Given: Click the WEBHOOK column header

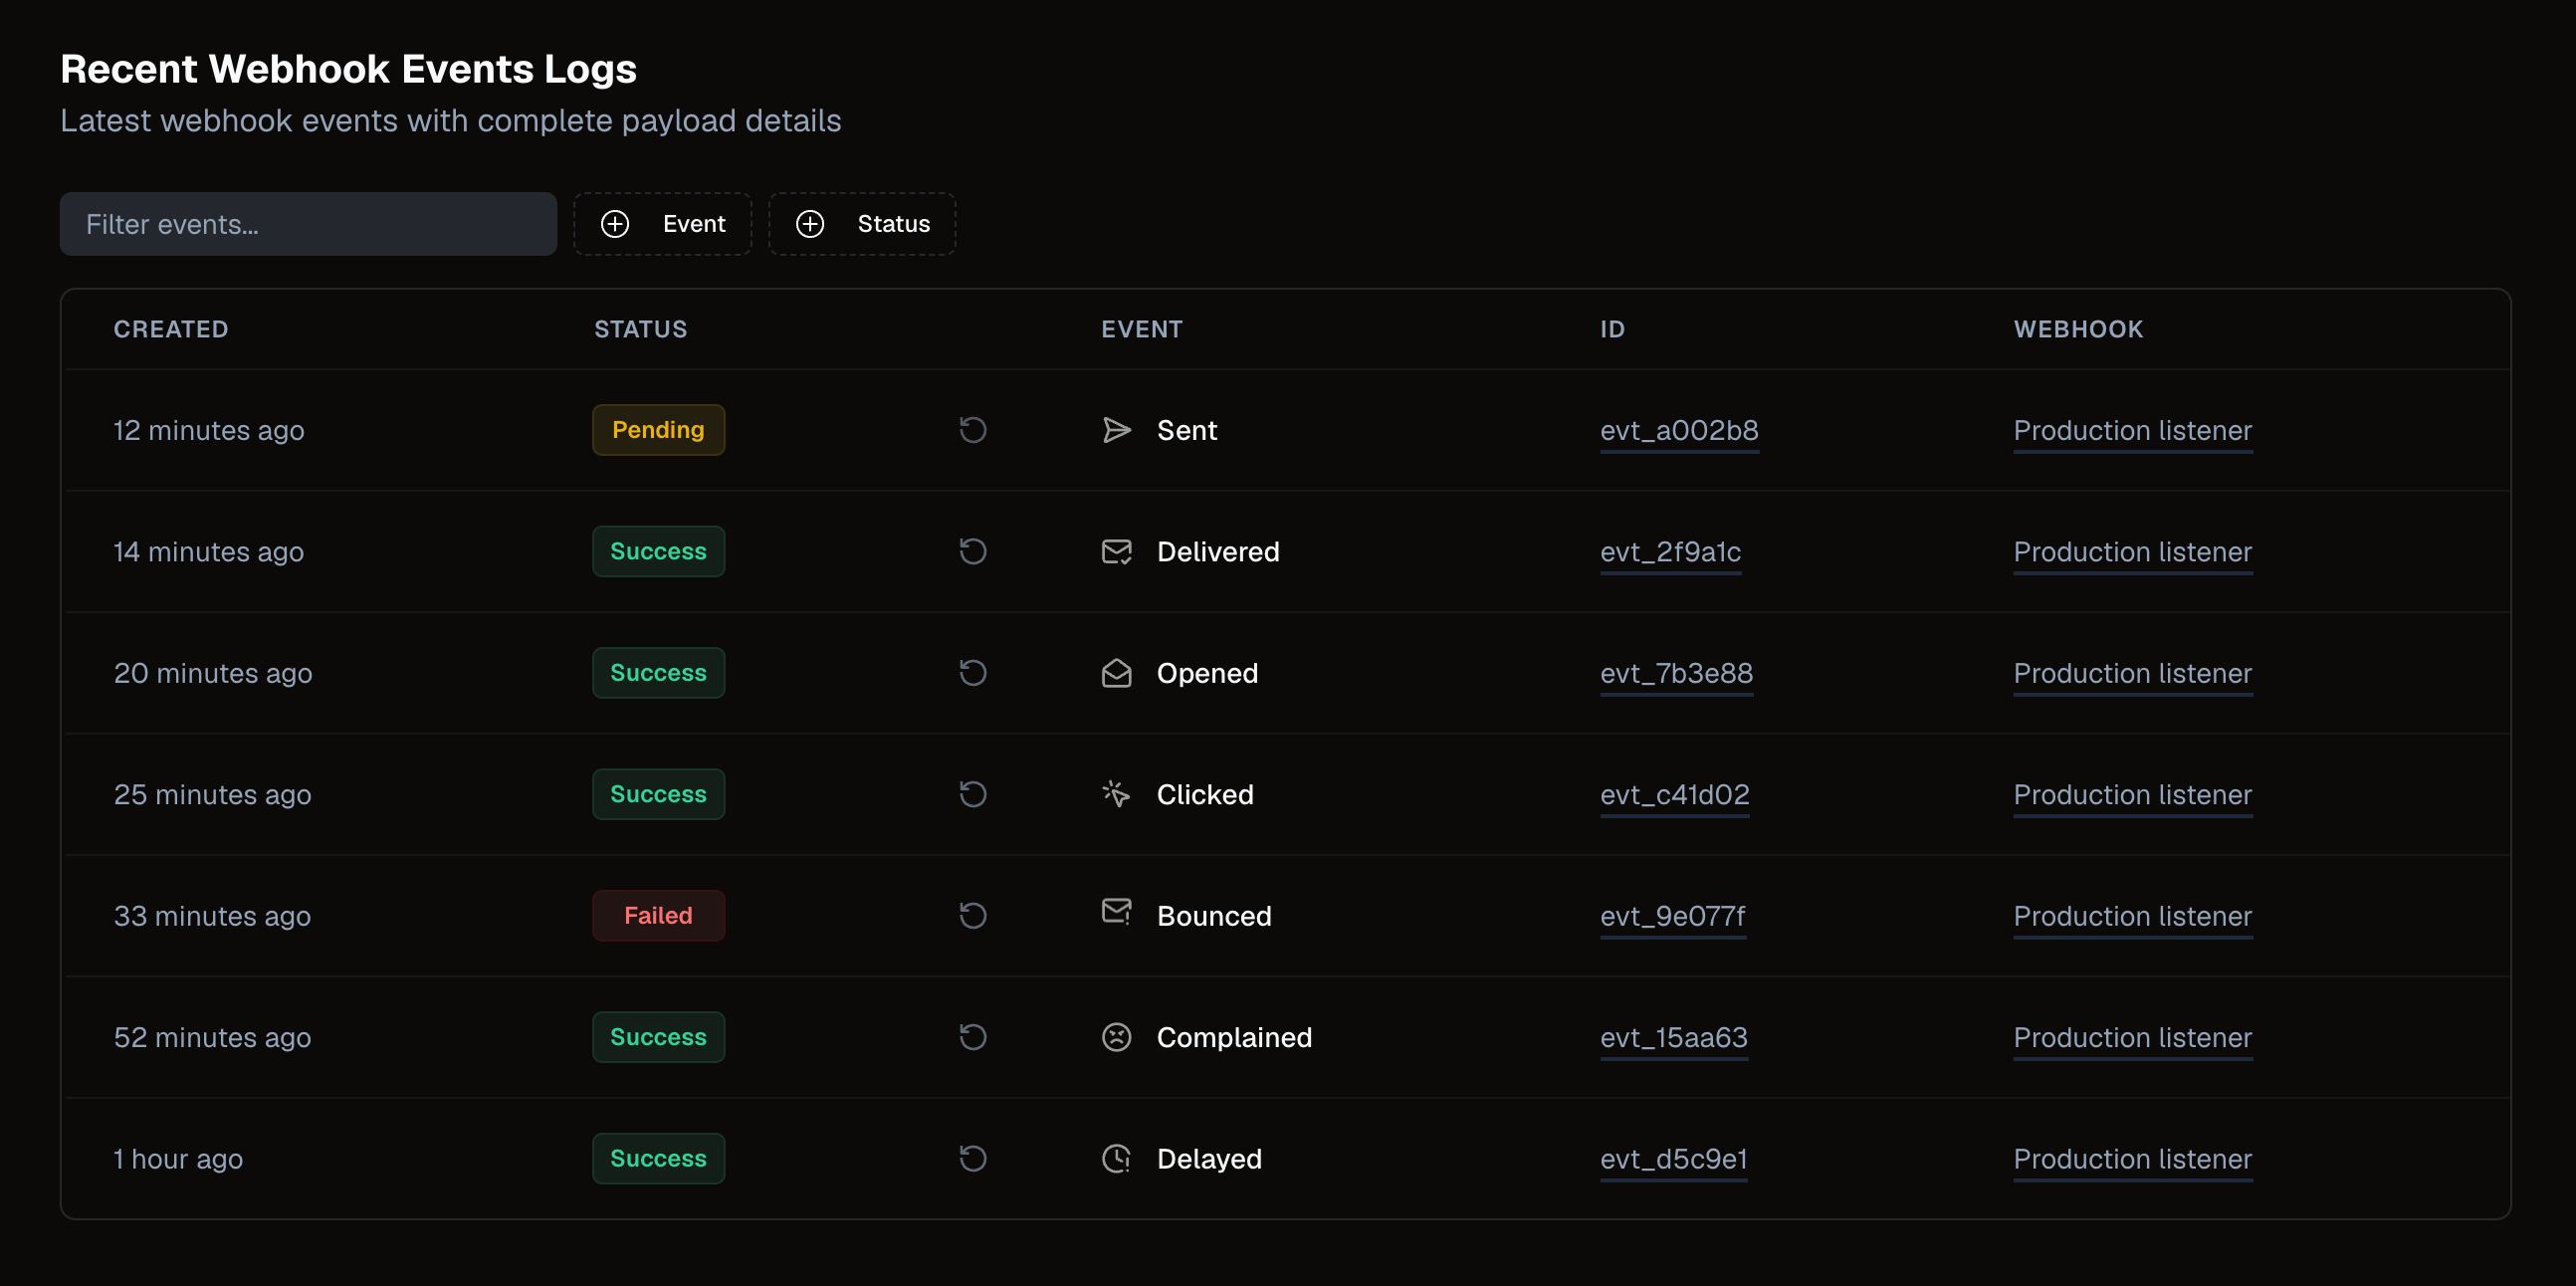Looking at the screenshot, I should 2078,329.
